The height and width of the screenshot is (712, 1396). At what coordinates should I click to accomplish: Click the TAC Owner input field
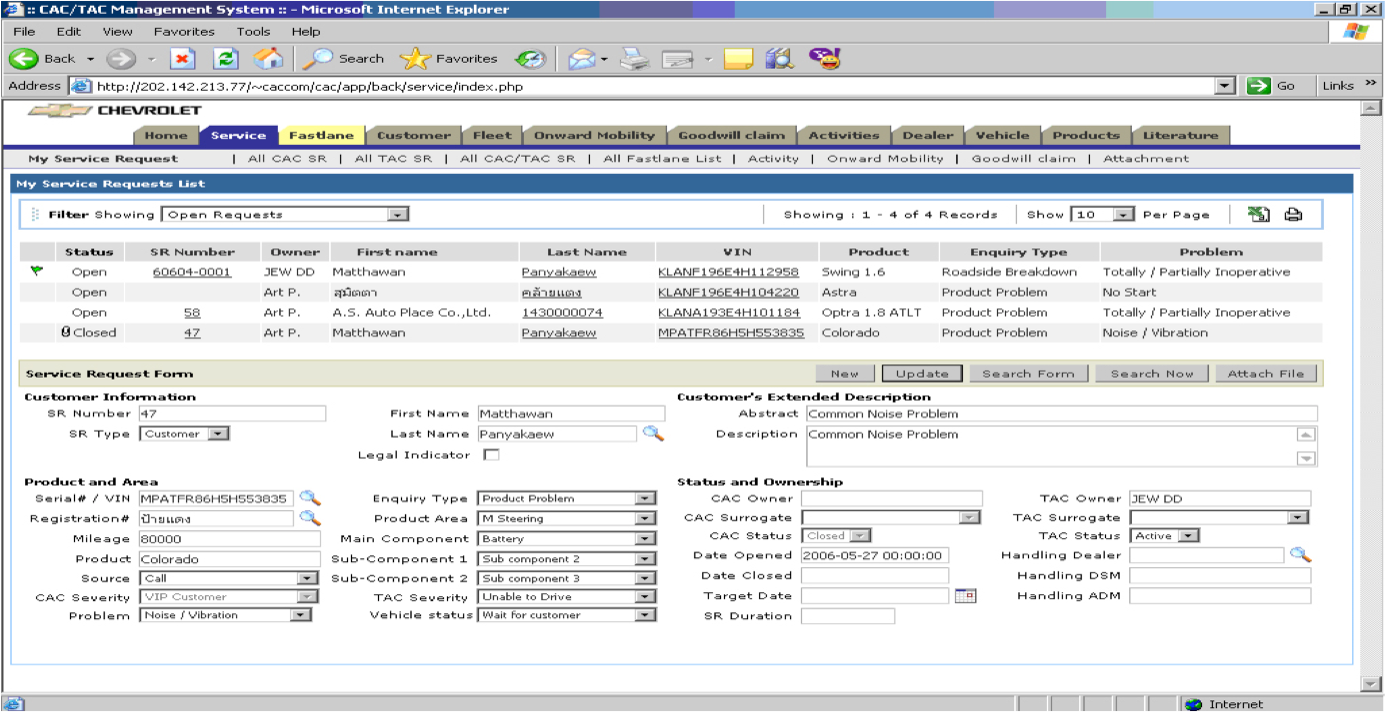pos(1220,498)
